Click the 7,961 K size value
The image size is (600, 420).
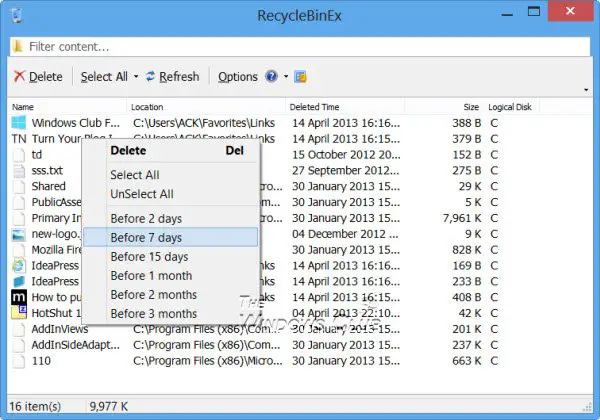462,218
